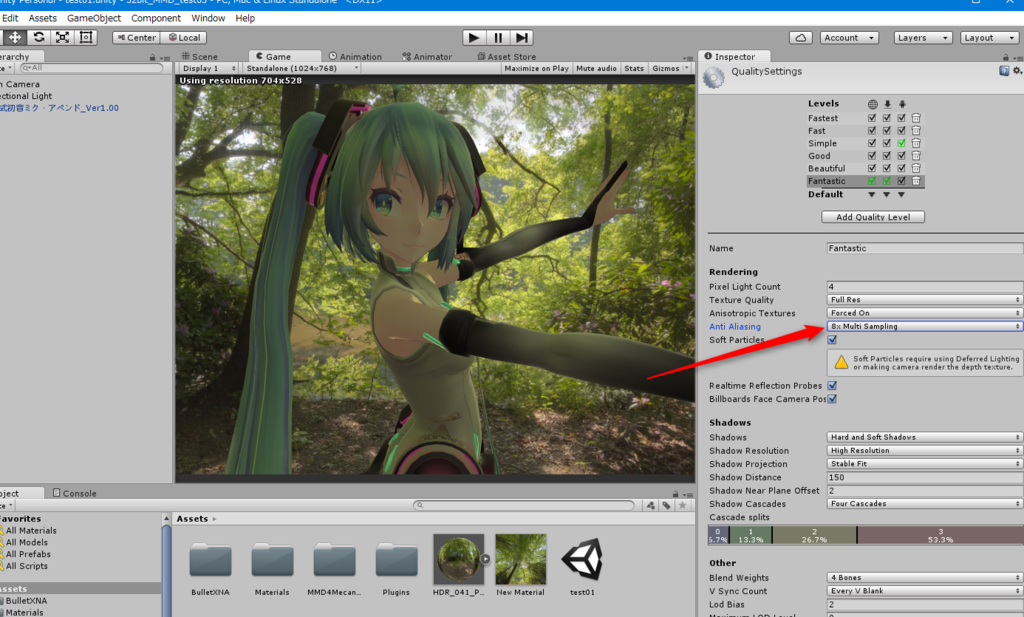Select the Rotate transform tool
Screen dimensions: 1024x617
39,37
